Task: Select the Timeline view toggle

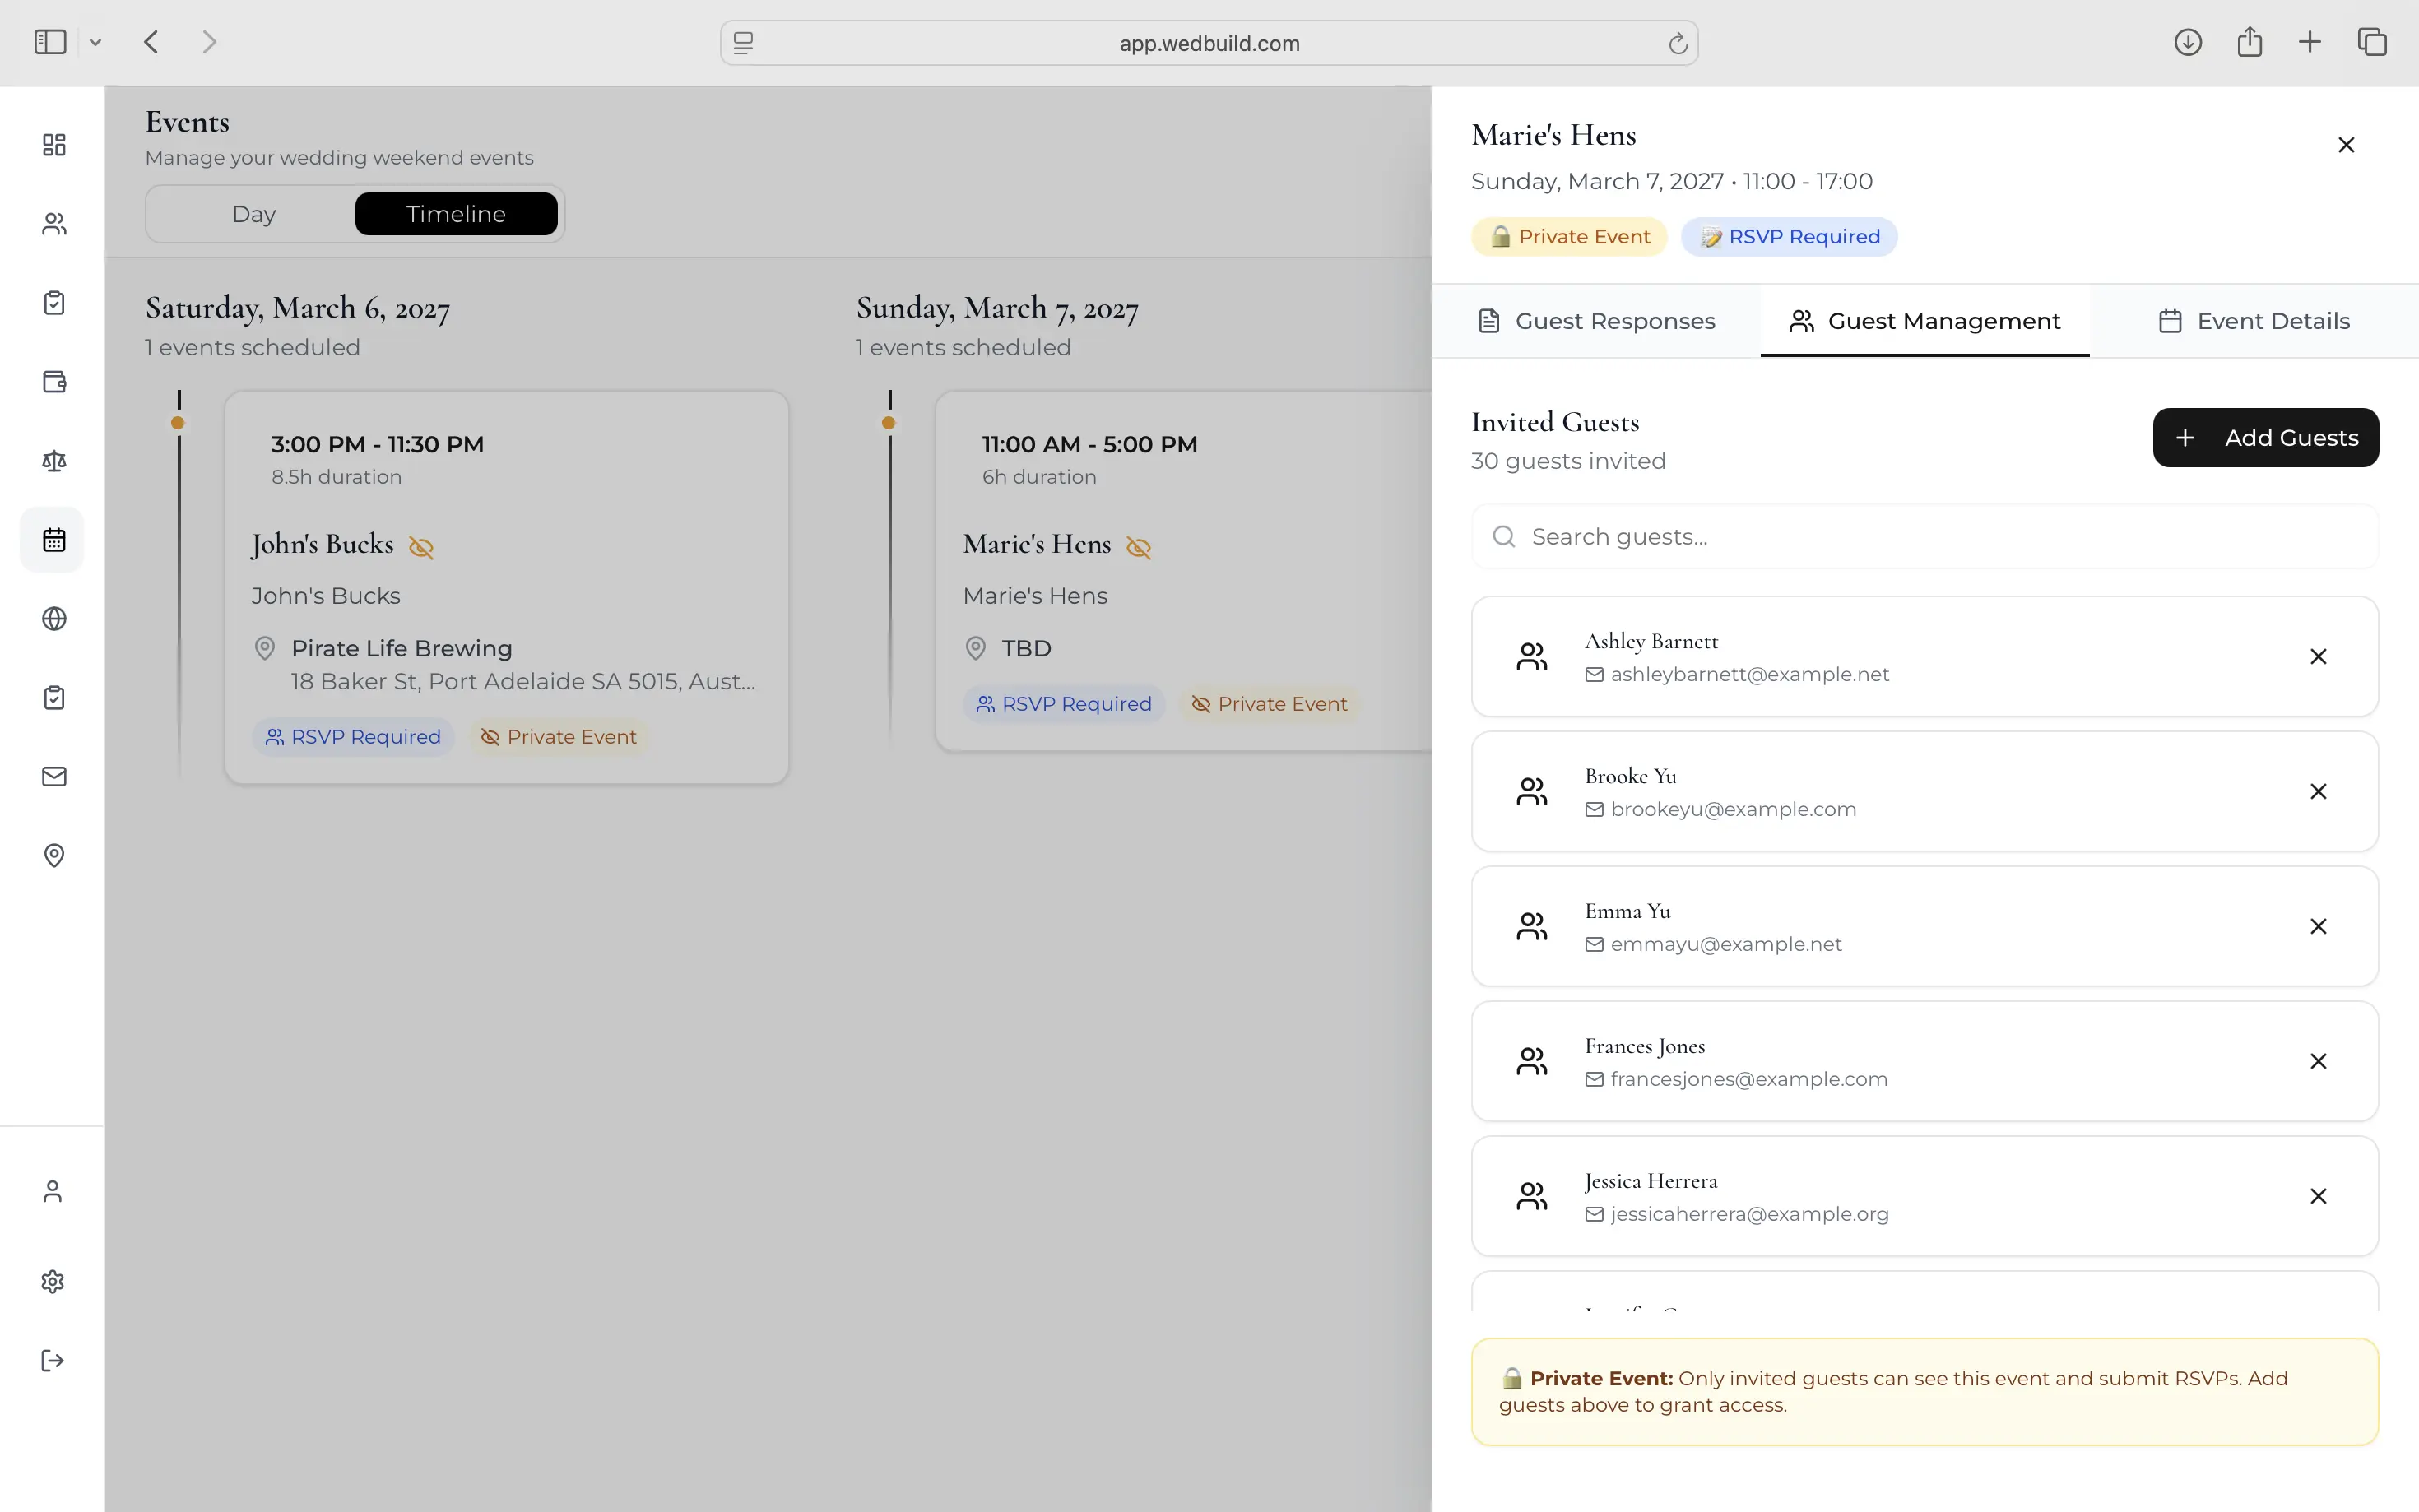Action: pyautogui.click(x=456, y=214)
